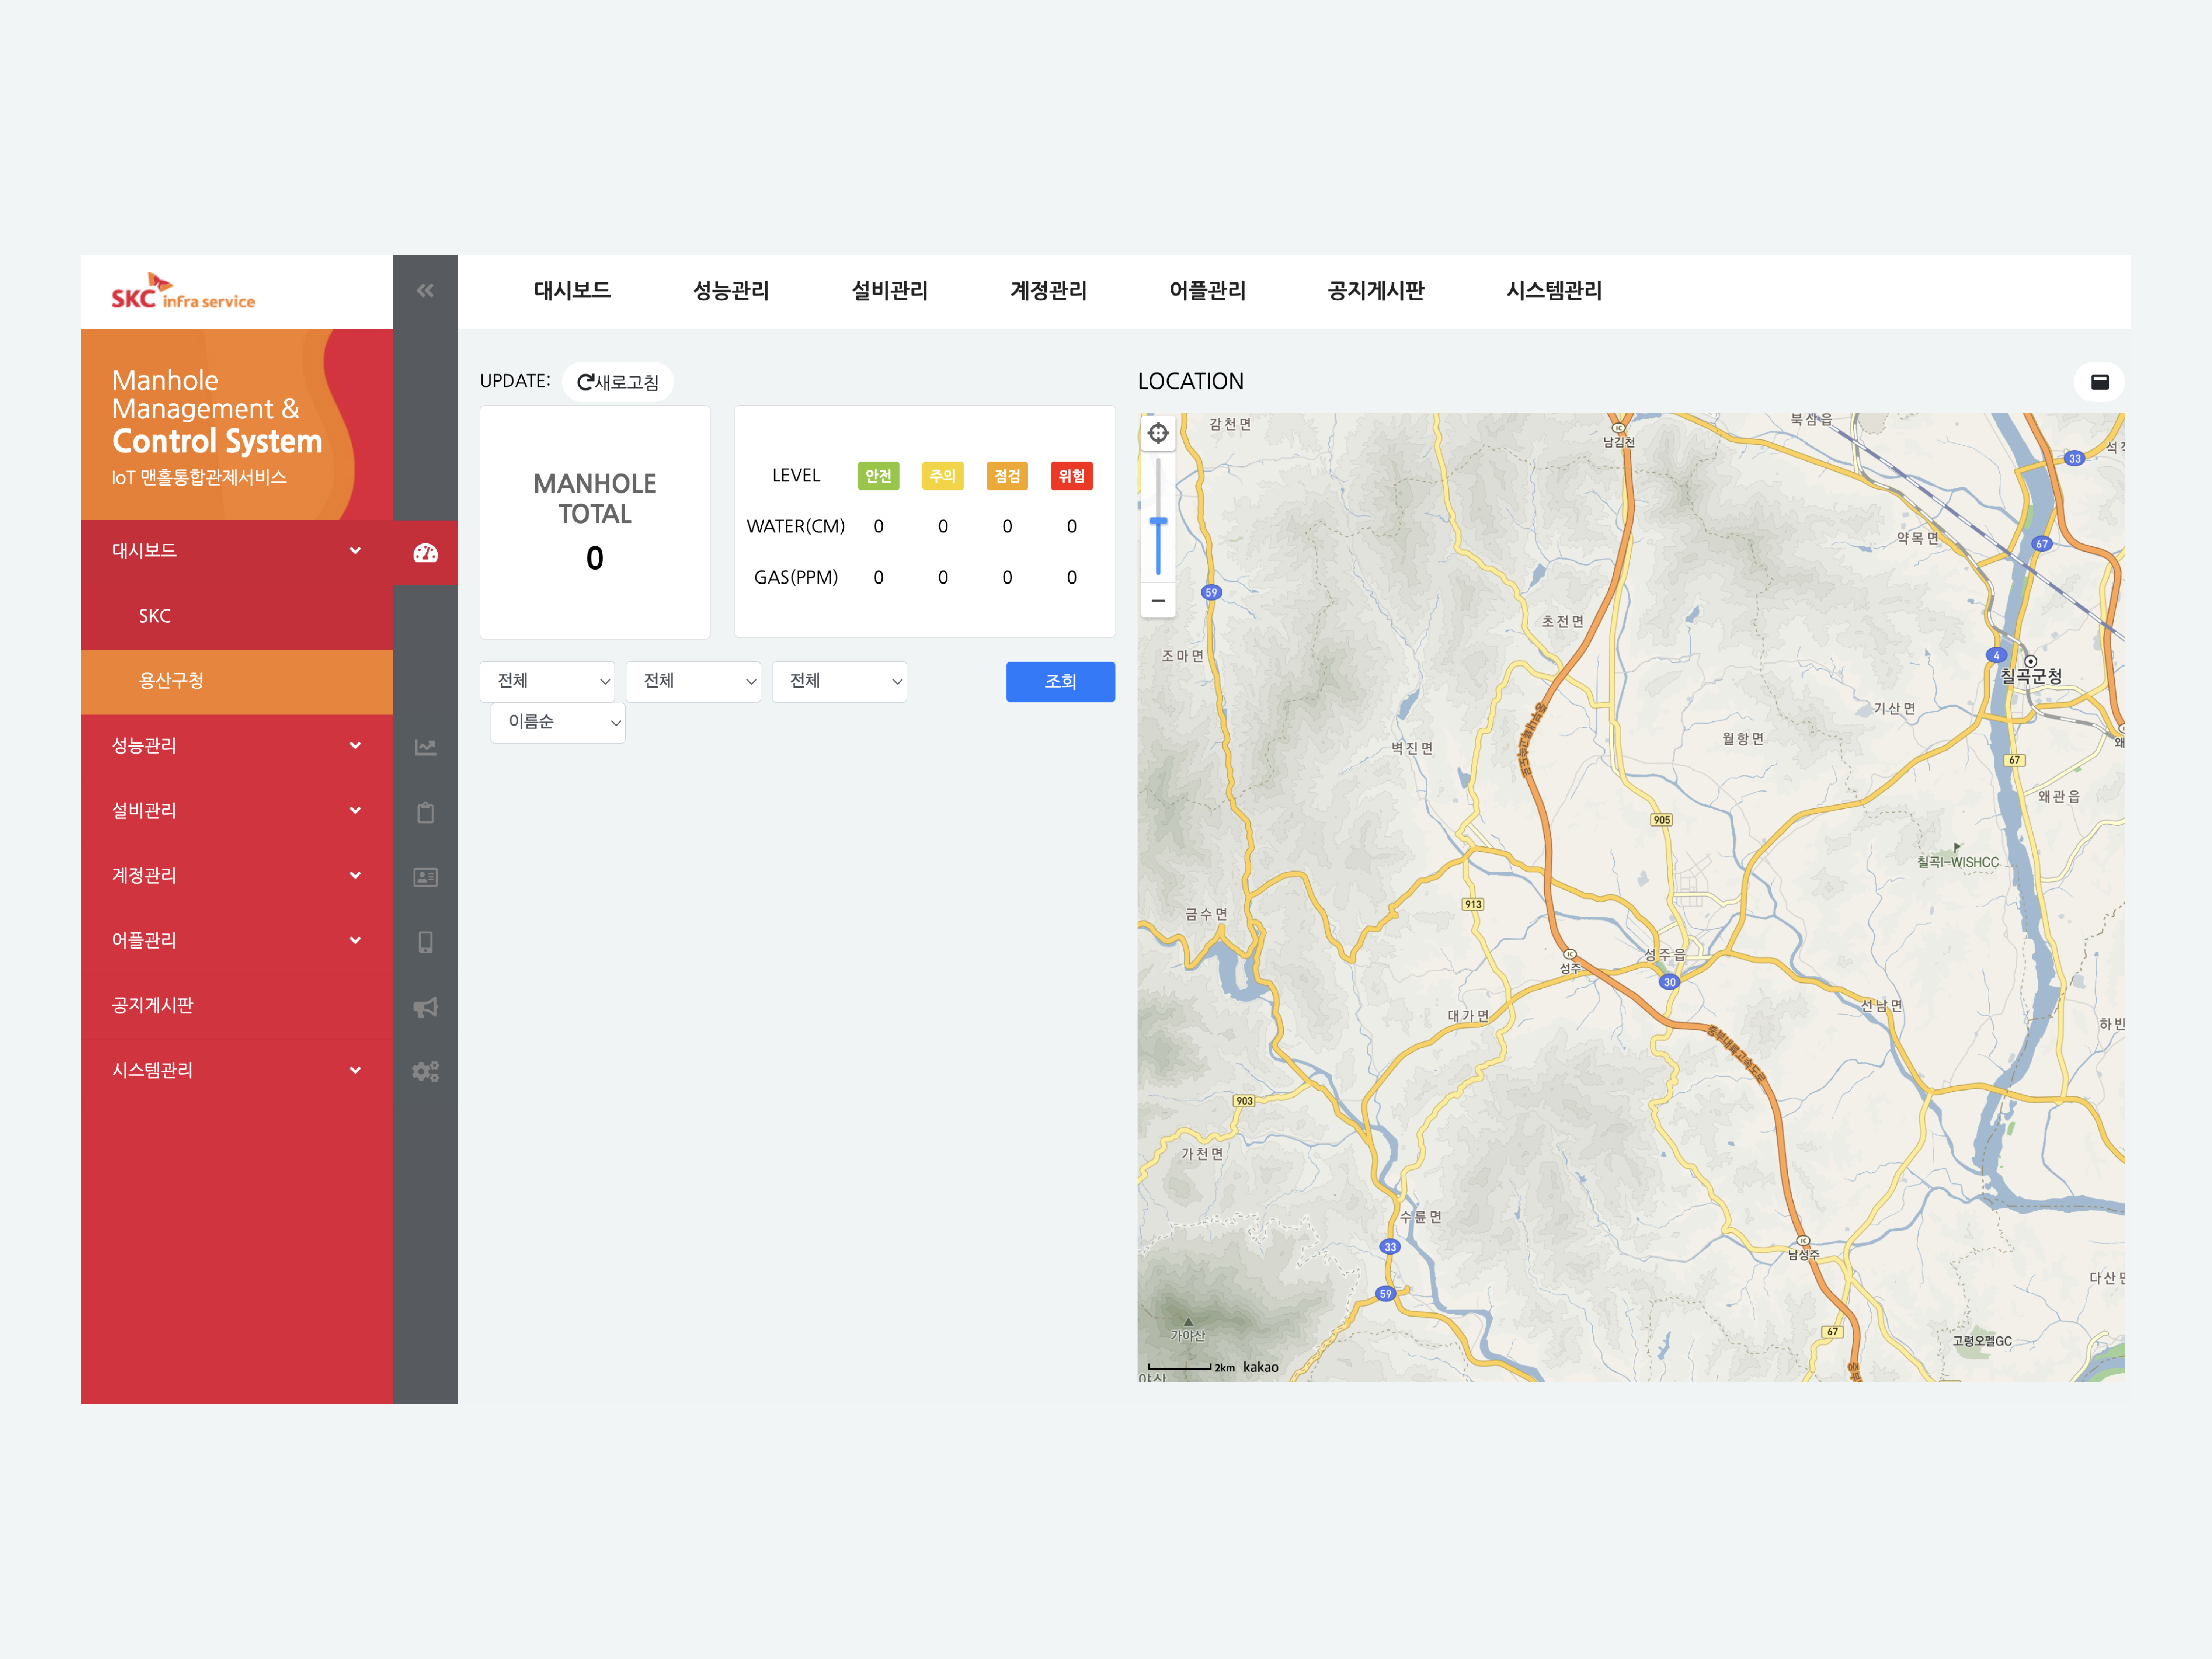Screen dimensions: 2212x1659
Task: Open the system gears icon in the icon strip
Action: (x=425, y=1072)
